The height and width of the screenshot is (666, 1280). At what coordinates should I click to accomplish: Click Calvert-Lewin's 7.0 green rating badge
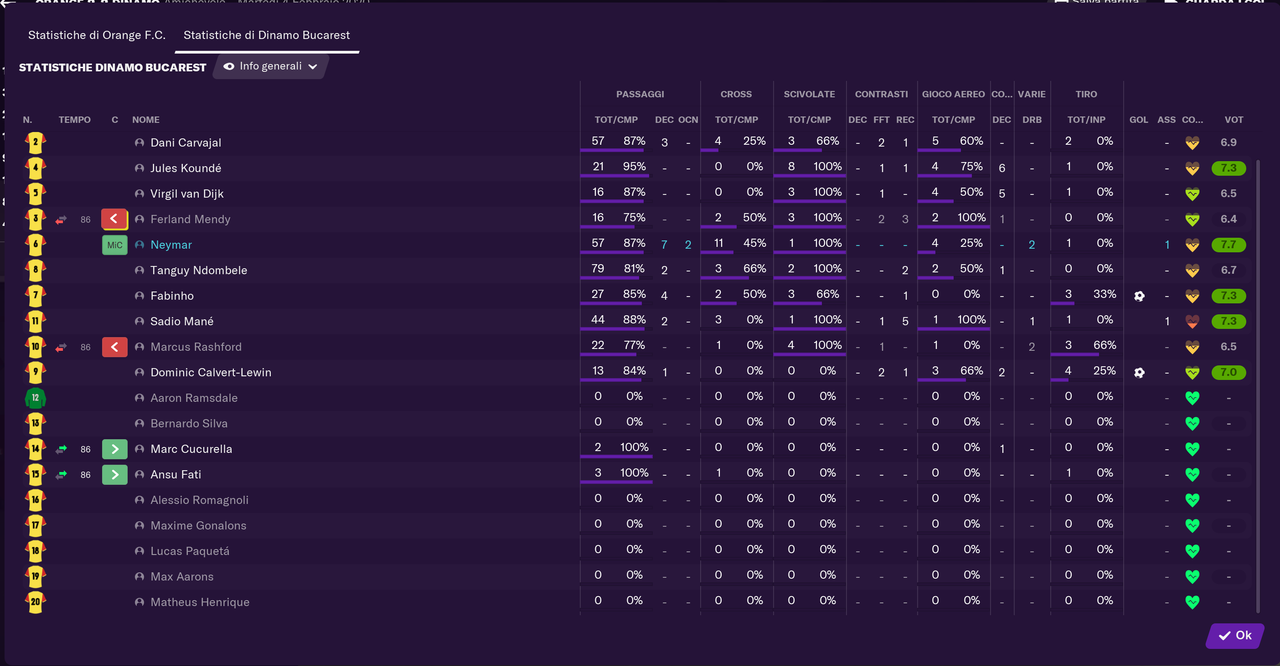[x=1228, y=372]
